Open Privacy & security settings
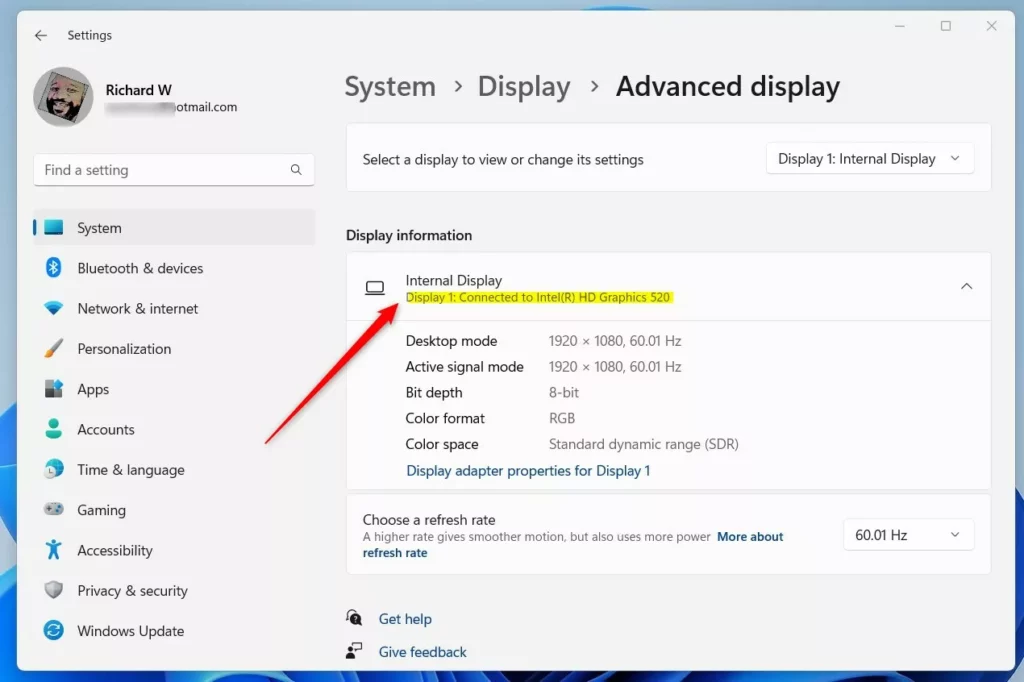1024x682 pixels. pyautogui.click(x=174, y=591)
